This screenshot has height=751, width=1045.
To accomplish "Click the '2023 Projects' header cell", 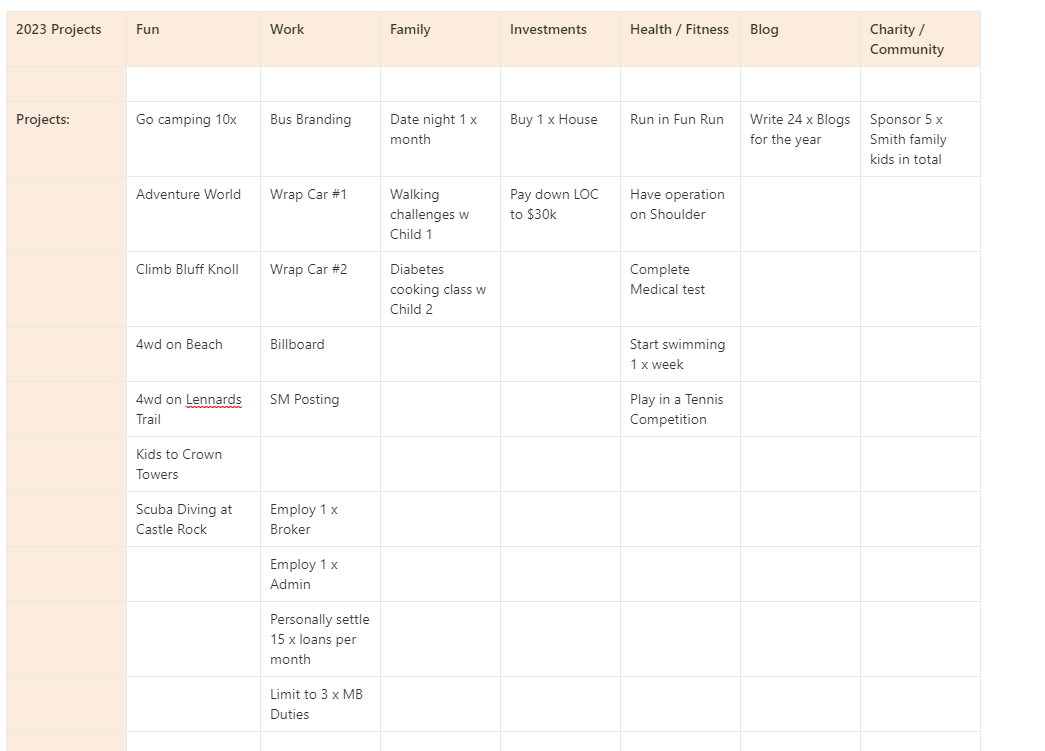I will (67, 39).
